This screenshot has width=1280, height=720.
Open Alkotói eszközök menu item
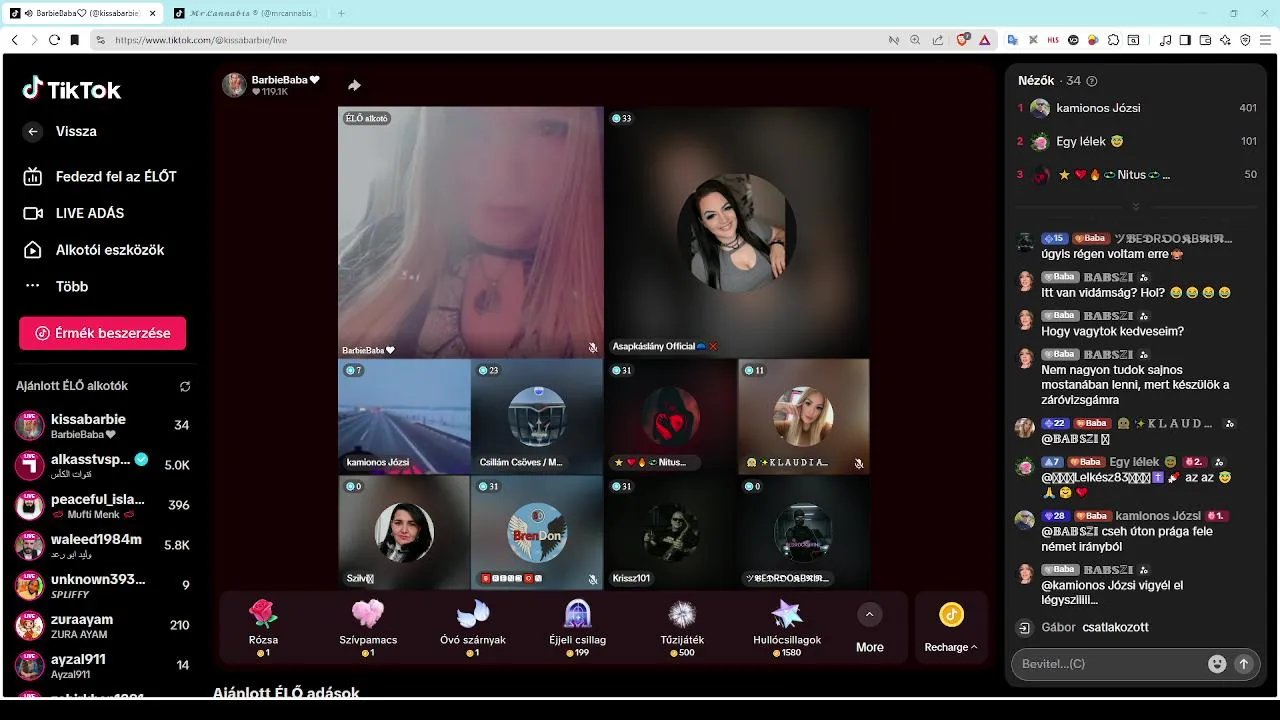(94, 250)
